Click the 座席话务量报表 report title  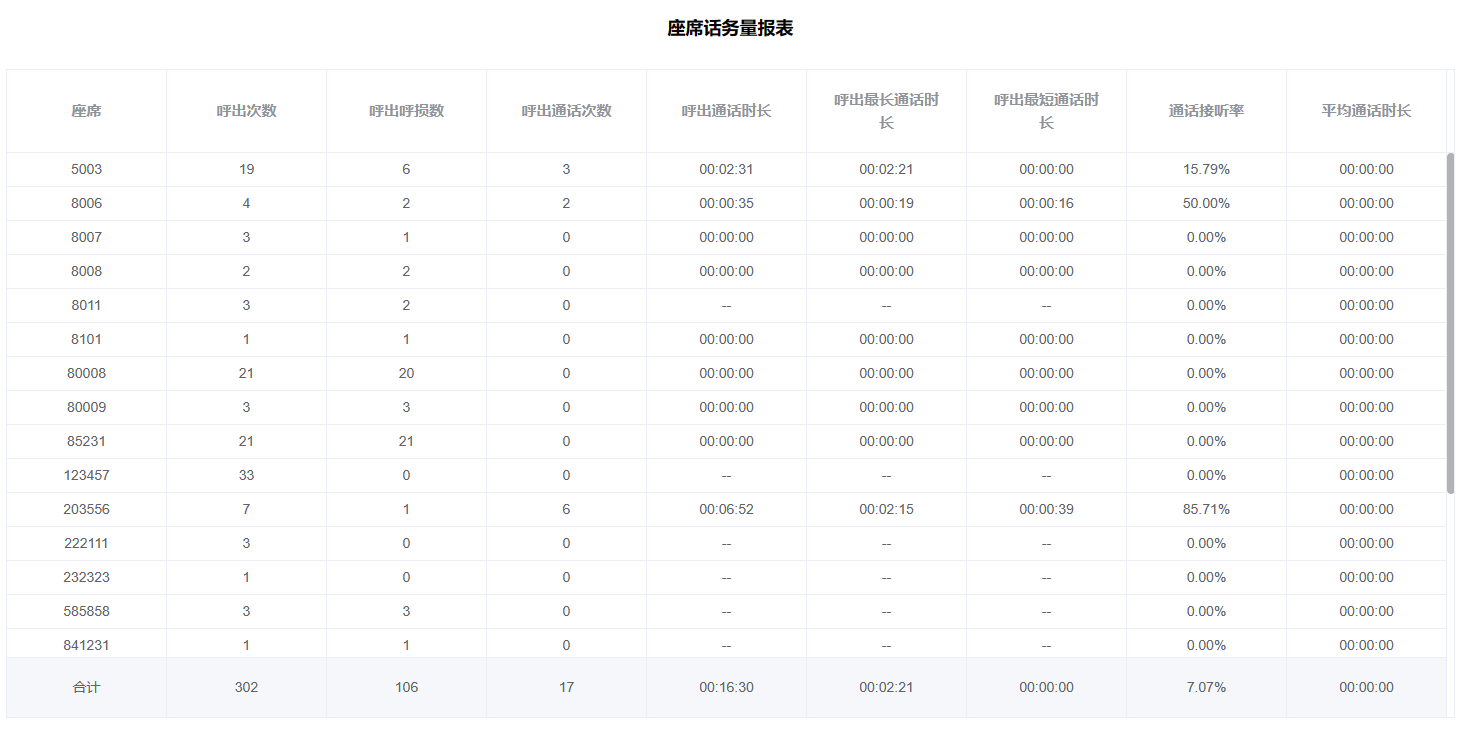click(730, 29)
